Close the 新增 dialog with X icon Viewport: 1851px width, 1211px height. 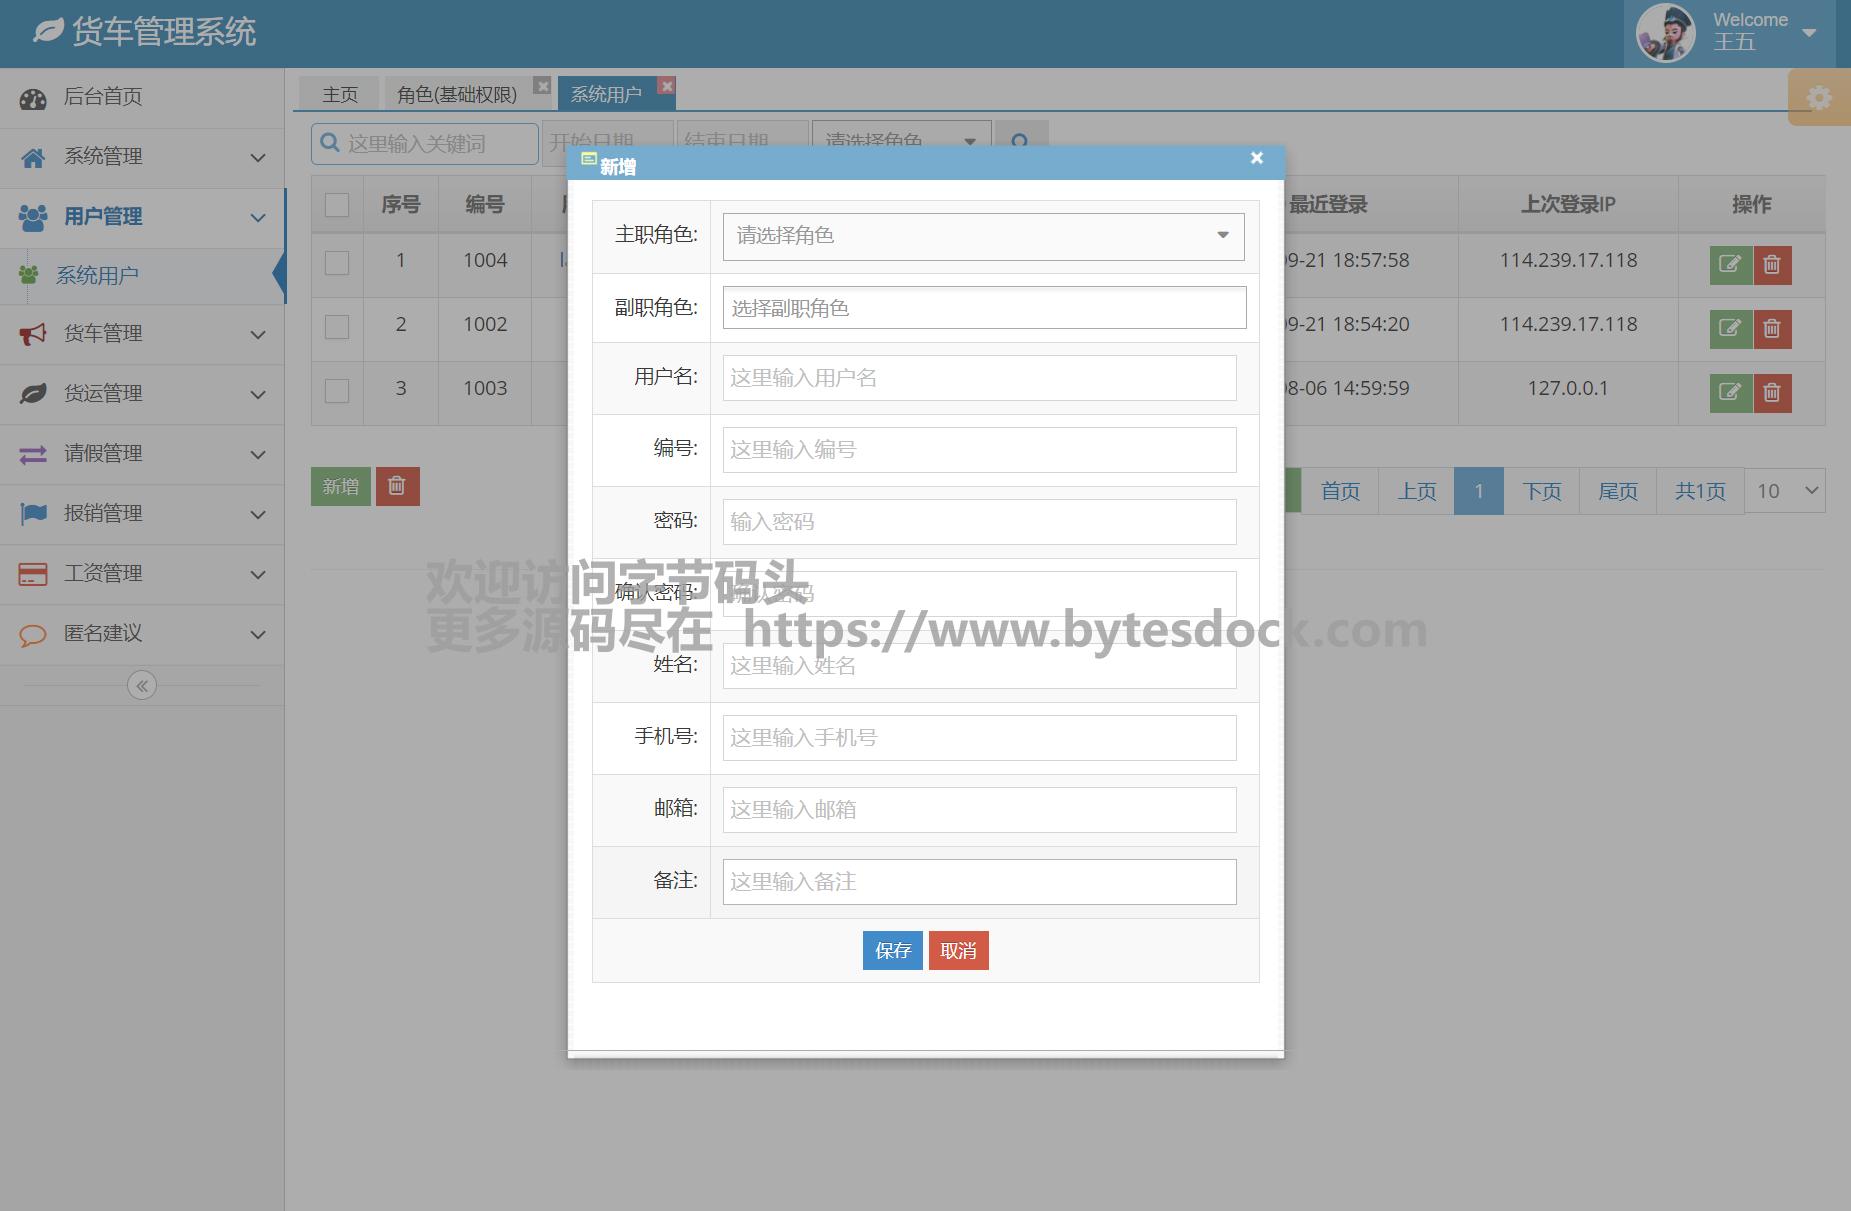1257,158
